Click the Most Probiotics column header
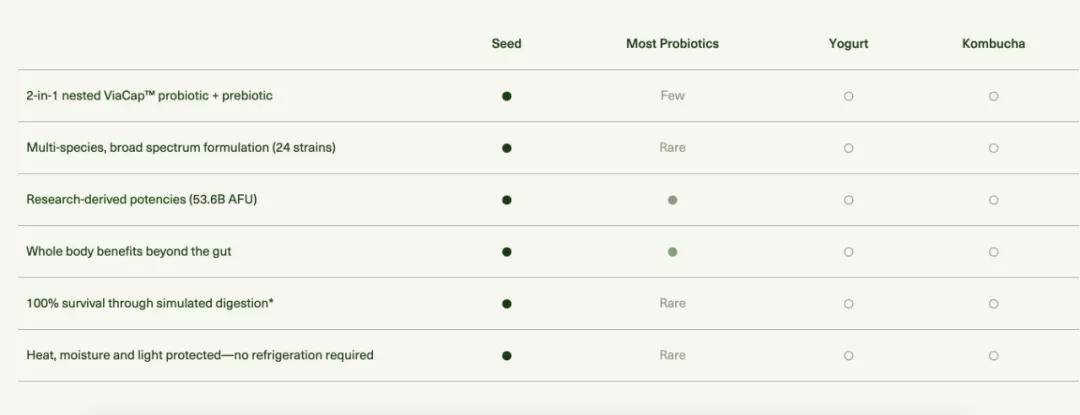Screen dimensions: 1080x415 pos(672,44)
